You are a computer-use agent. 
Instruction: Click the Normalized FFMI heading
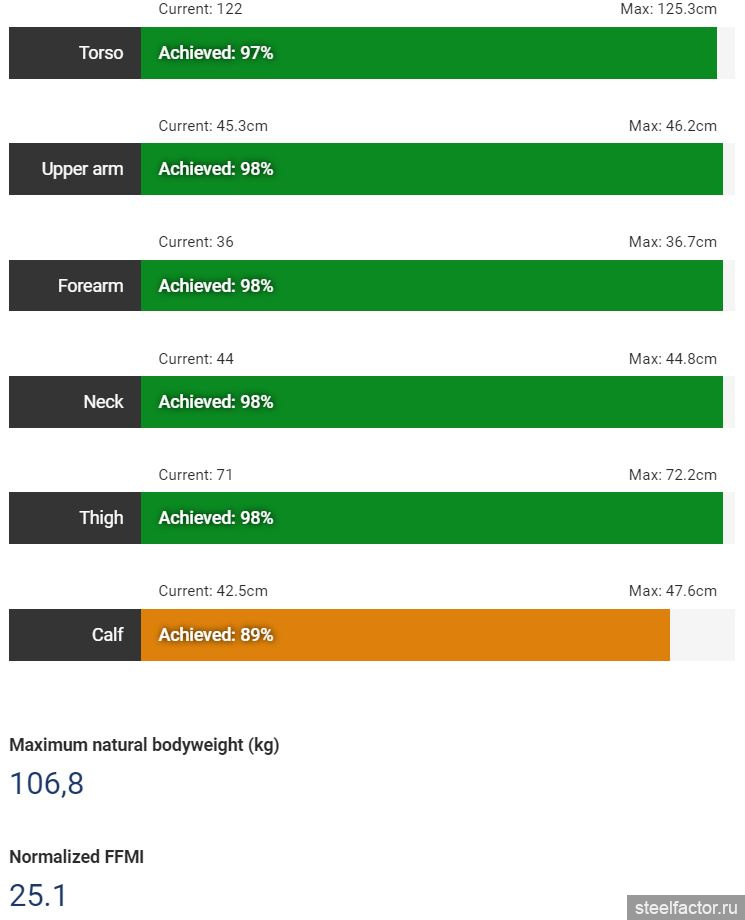(77, 857)
